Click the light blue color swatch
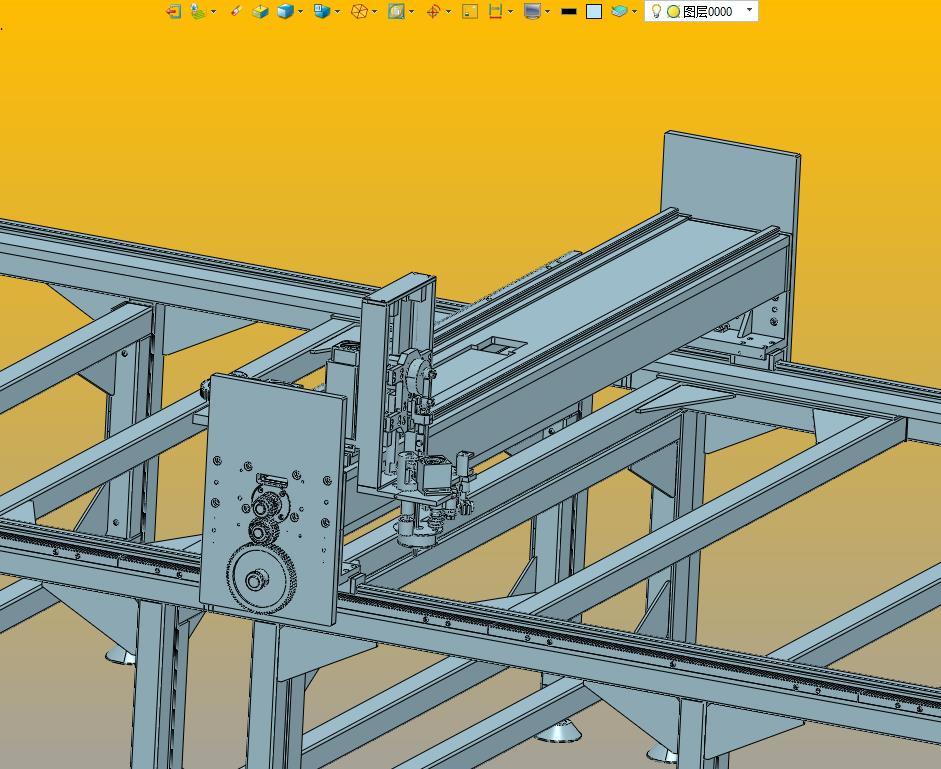 [594, 11]
